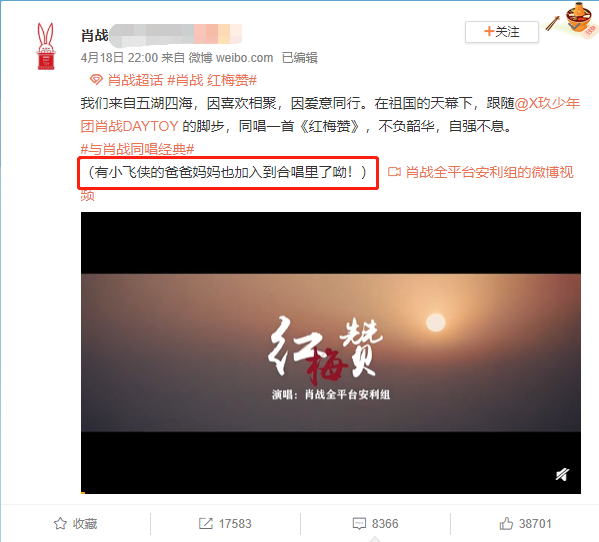Open the @X玖少年团肖战DAYTOY mention link

pyautogui.click(x=330, y=115)
